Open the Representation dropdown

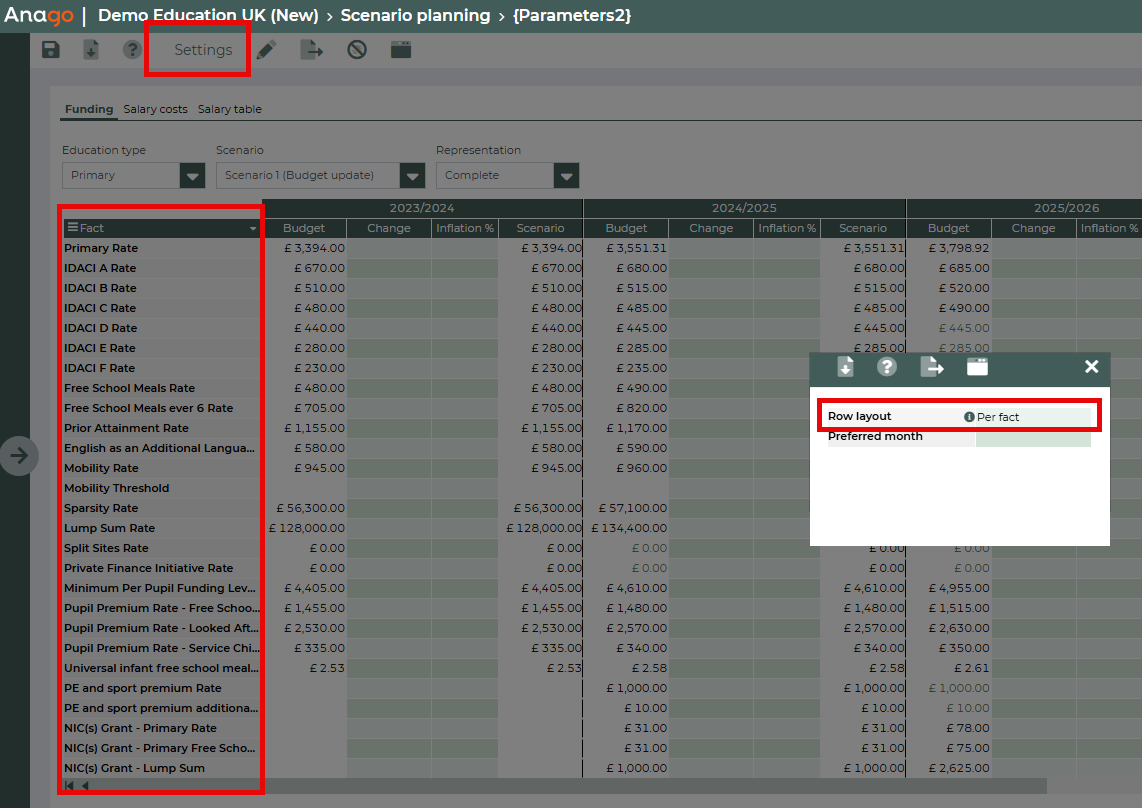[566, 176]
